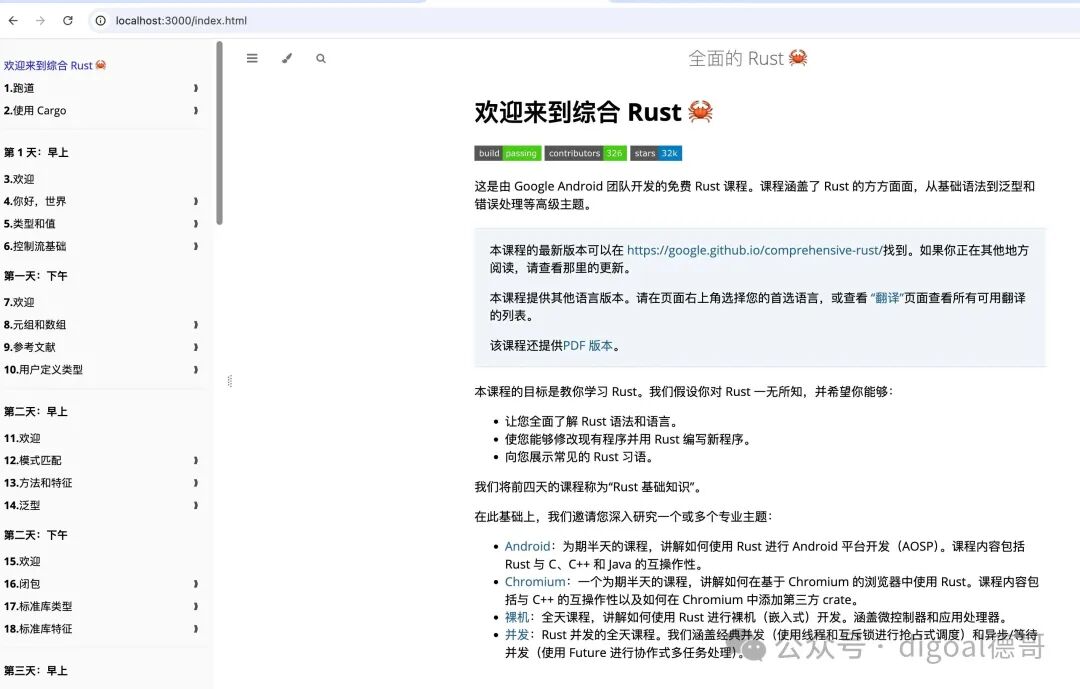Select 16.闭包 in the sidebar
Viewport: 1080px width, 689px height.
[x=22, y=584]
